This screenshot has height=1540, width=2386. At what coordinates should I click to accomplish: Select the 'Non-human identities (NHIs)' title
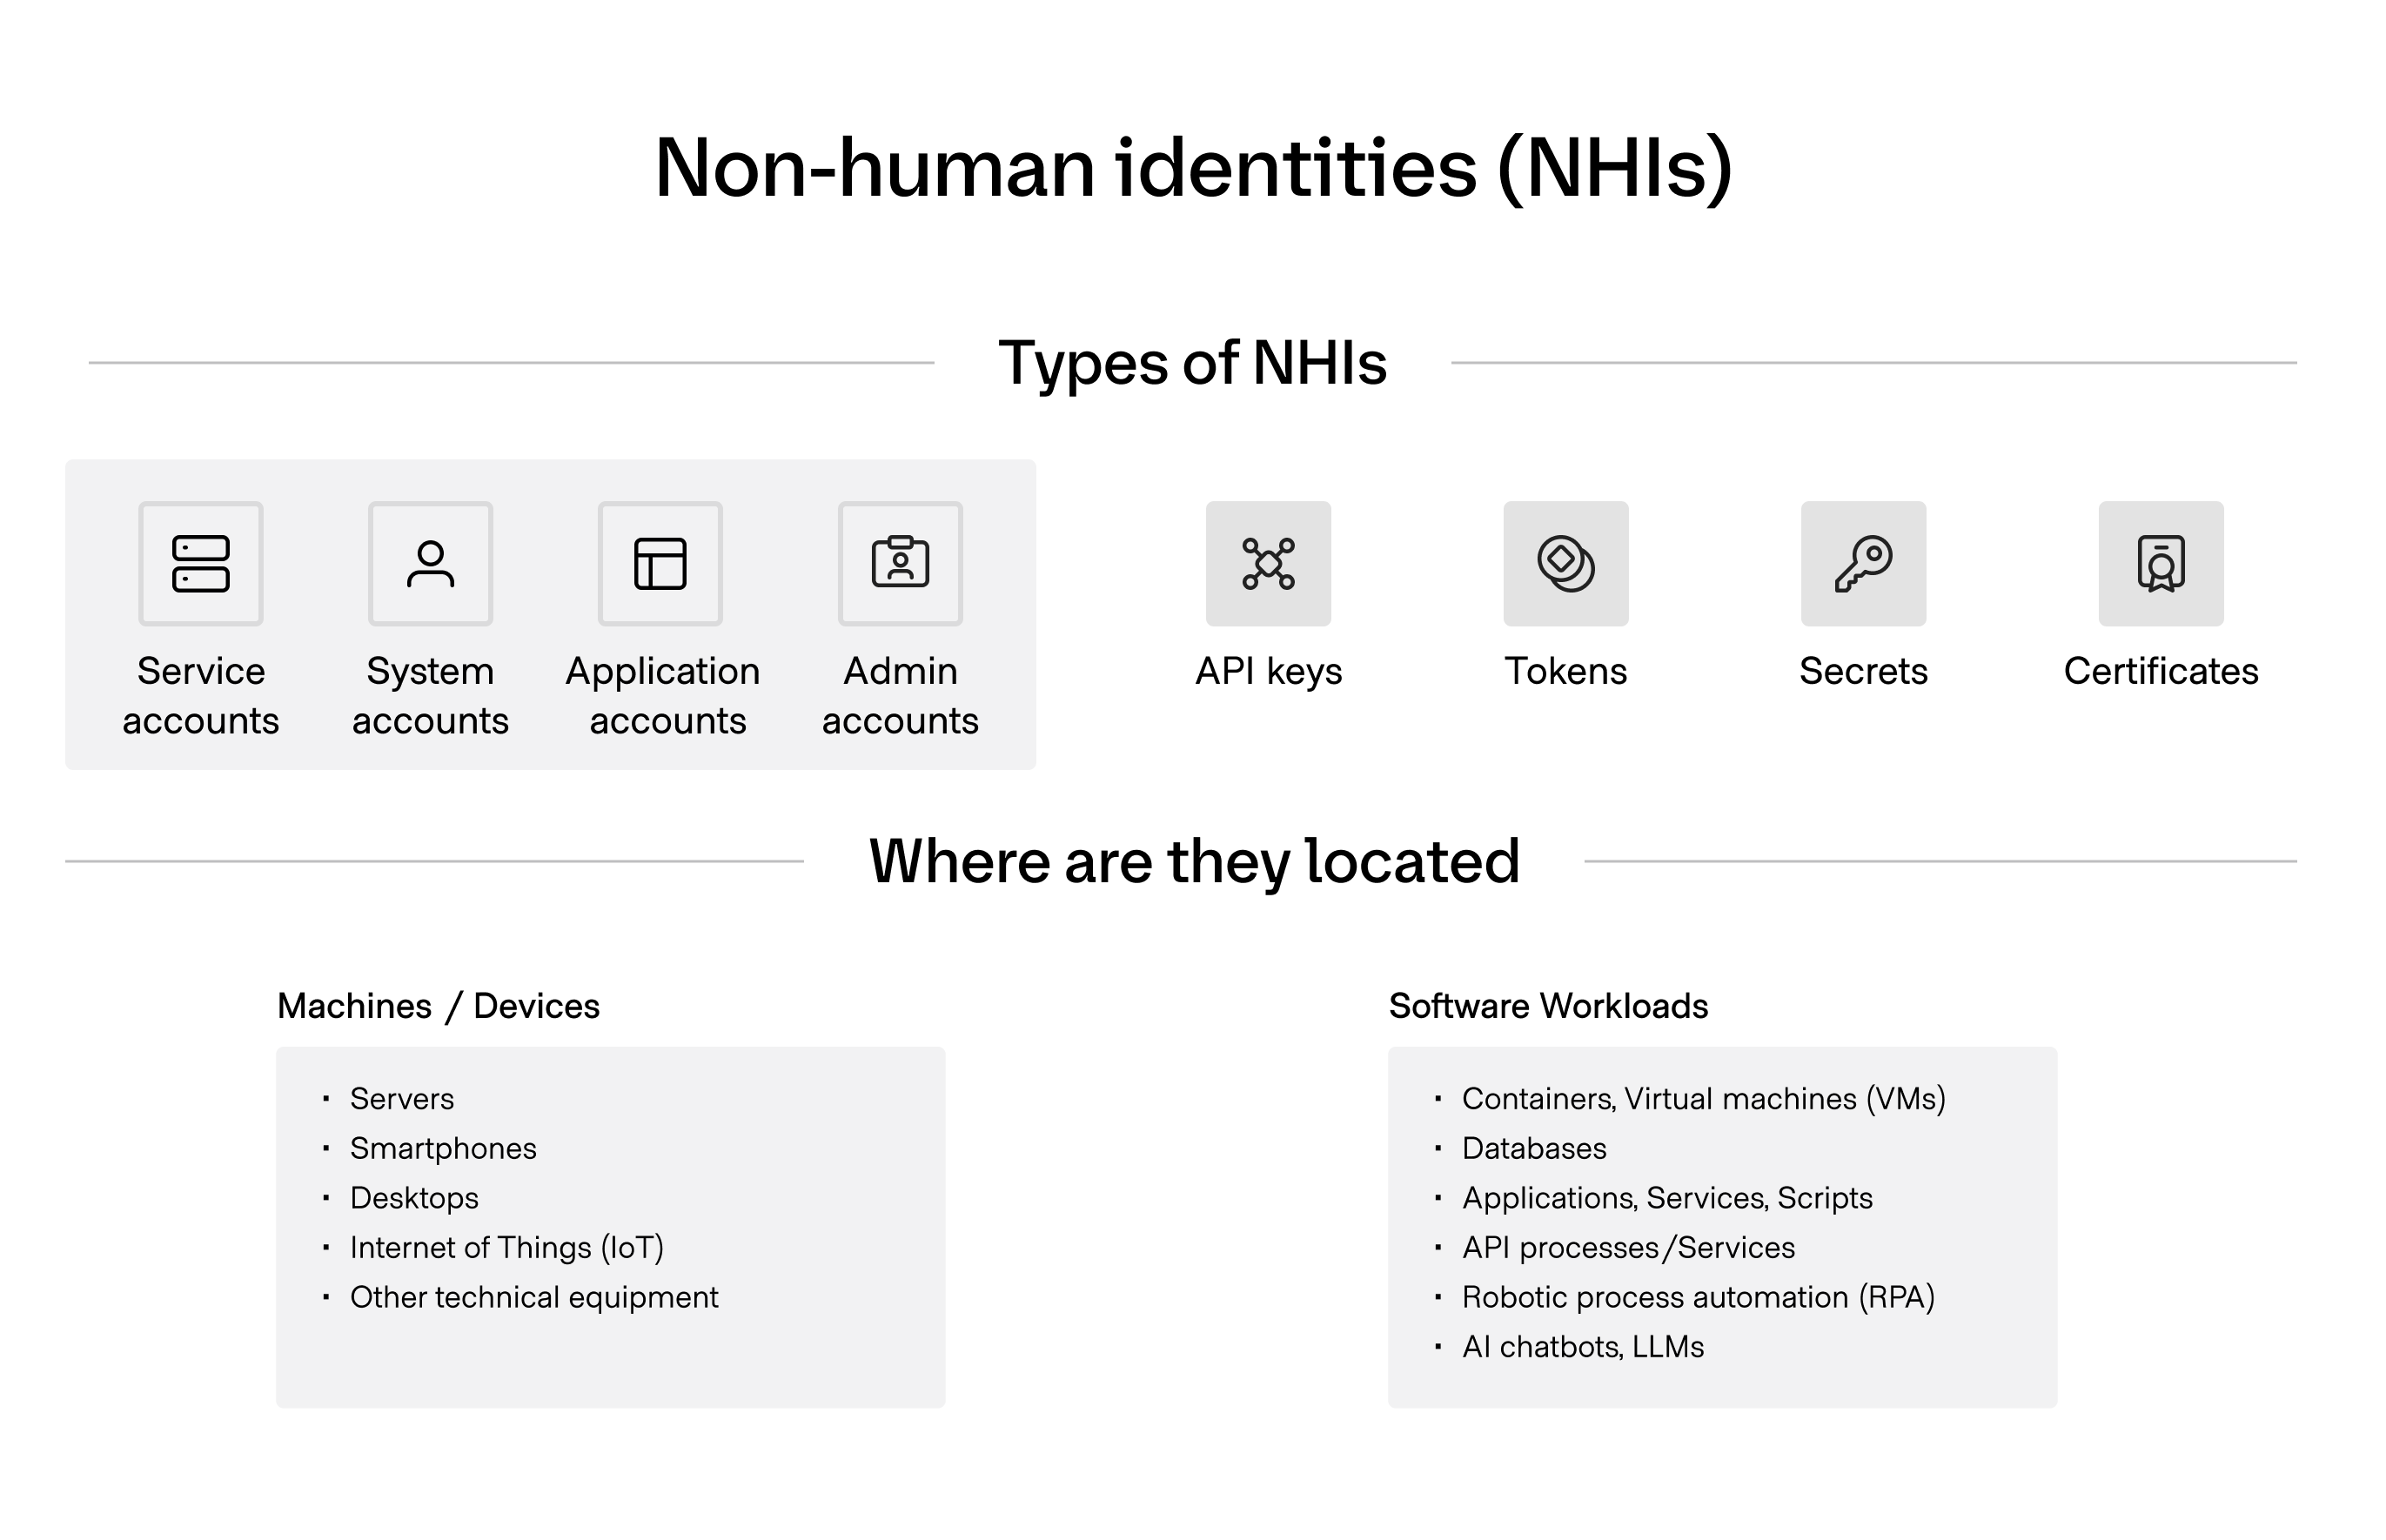point(1193,168)
